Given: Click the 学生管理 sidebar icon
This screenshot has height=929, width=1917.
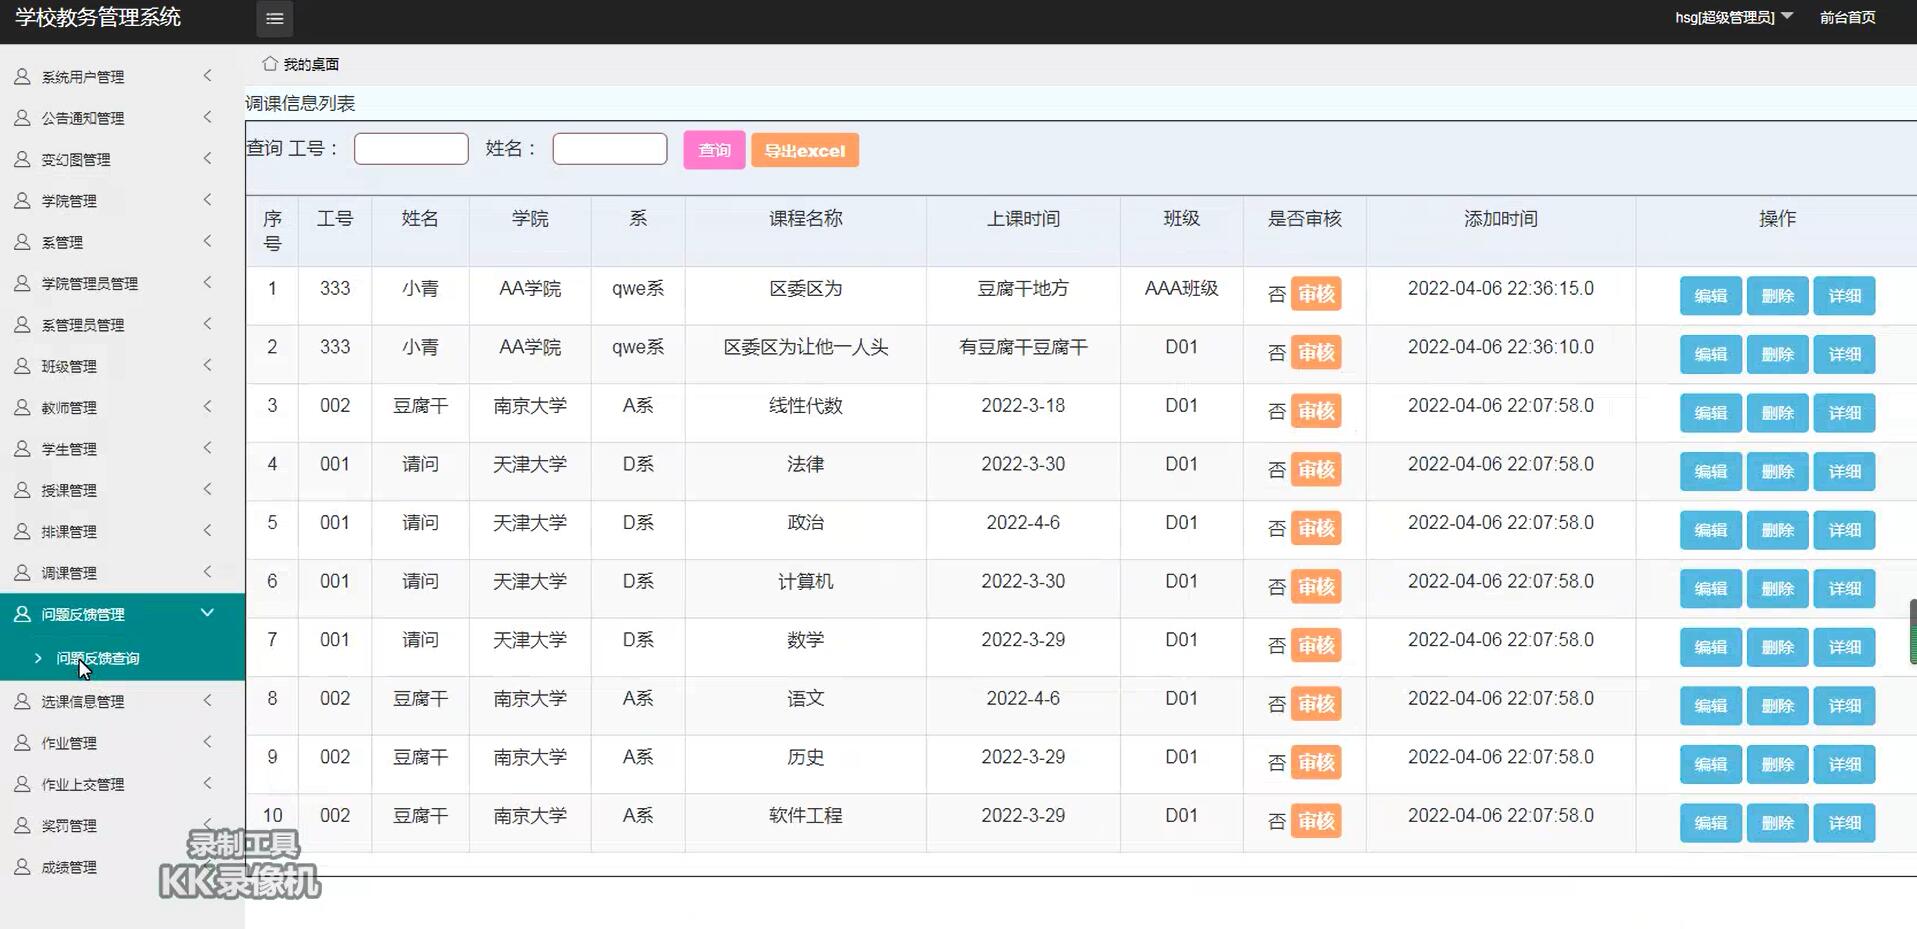Looking at the screenshot, I should 22,448.
